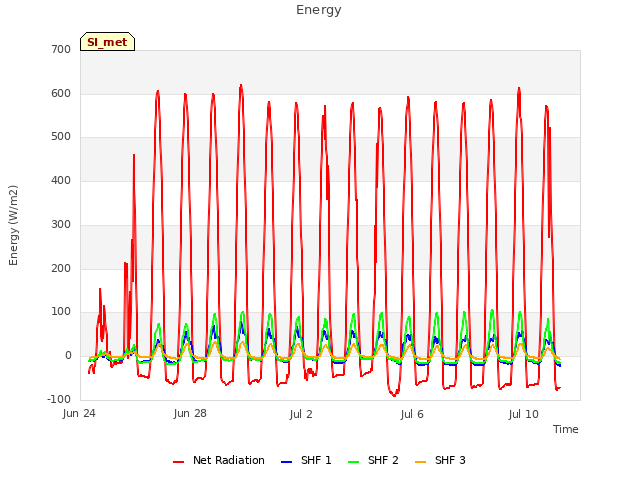Click the 500 y-axis tick label
640x480 pixels.
tap(61, 137)
